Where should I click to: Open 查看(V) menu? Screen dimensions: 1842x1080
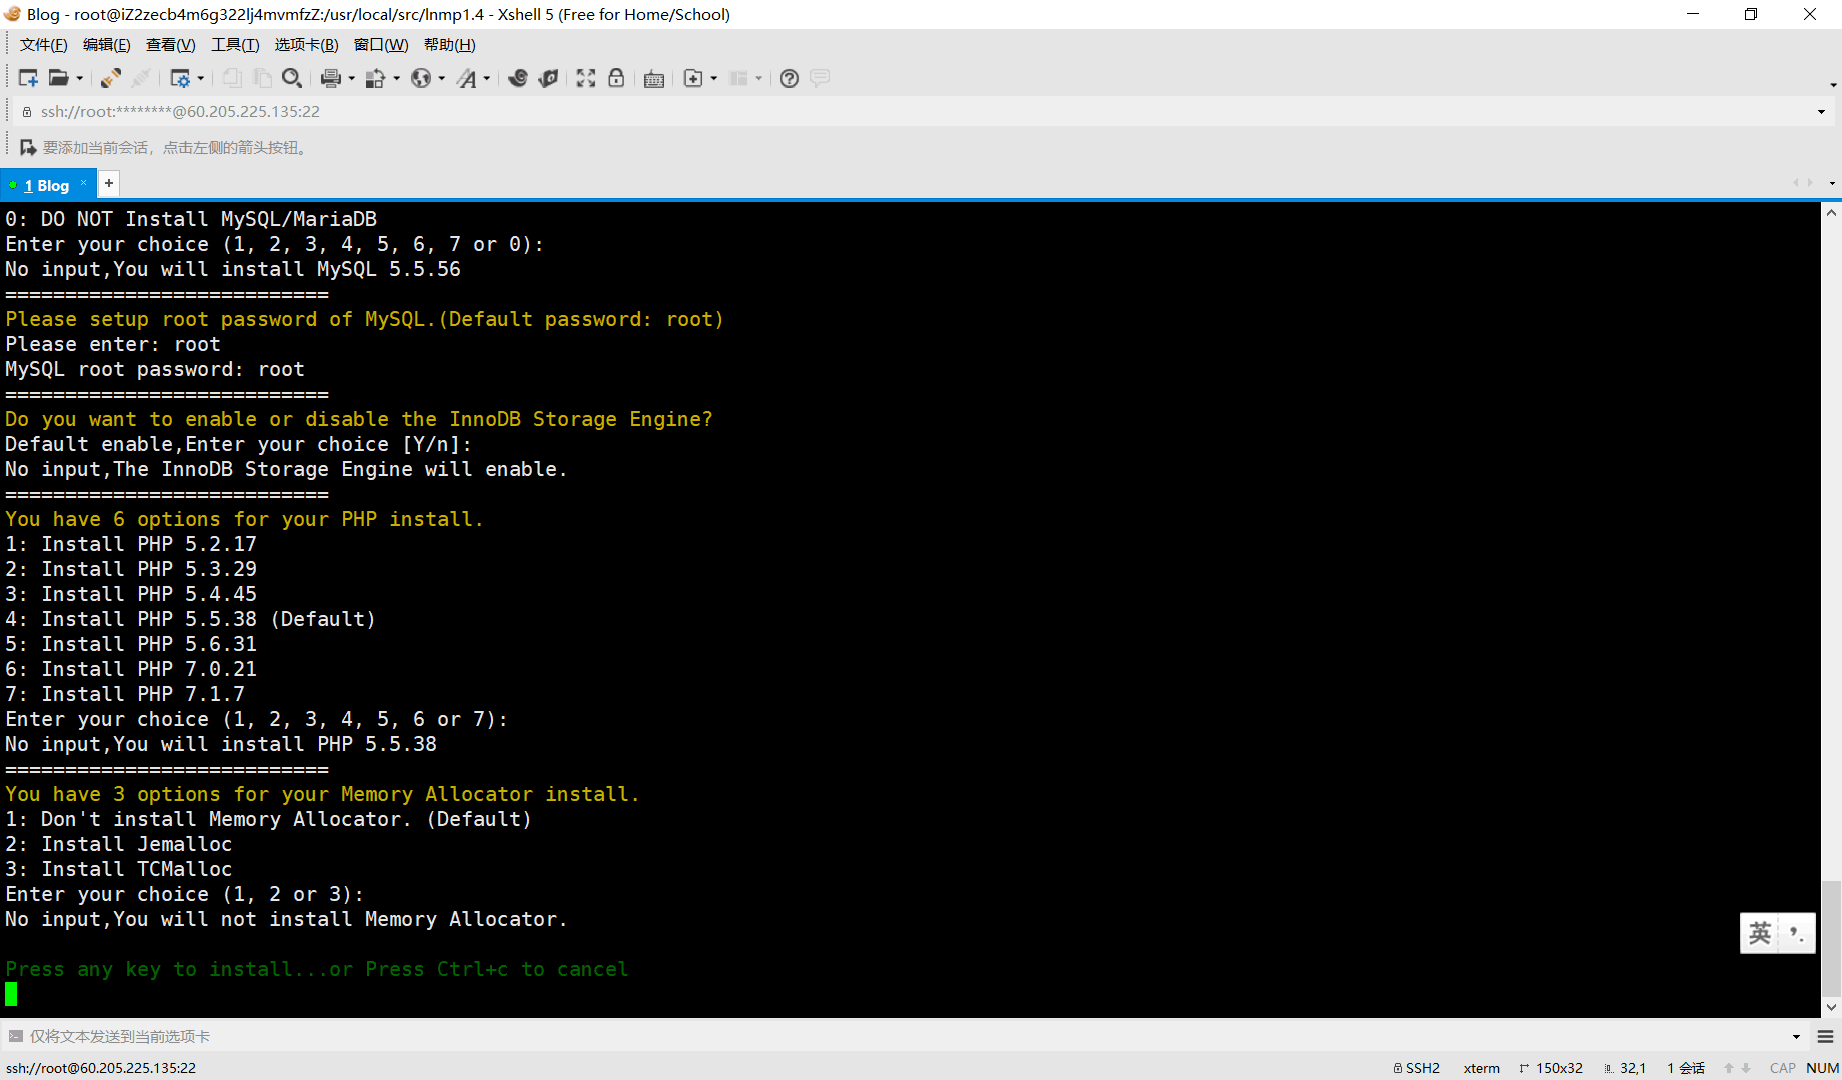point(170,45)
